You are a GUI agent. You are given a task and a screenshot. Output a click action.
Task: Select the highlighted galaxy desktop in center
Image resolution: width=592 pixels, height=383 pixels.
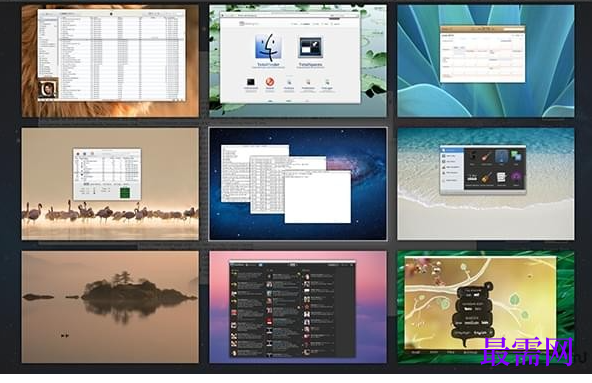[x=298, y=184]
